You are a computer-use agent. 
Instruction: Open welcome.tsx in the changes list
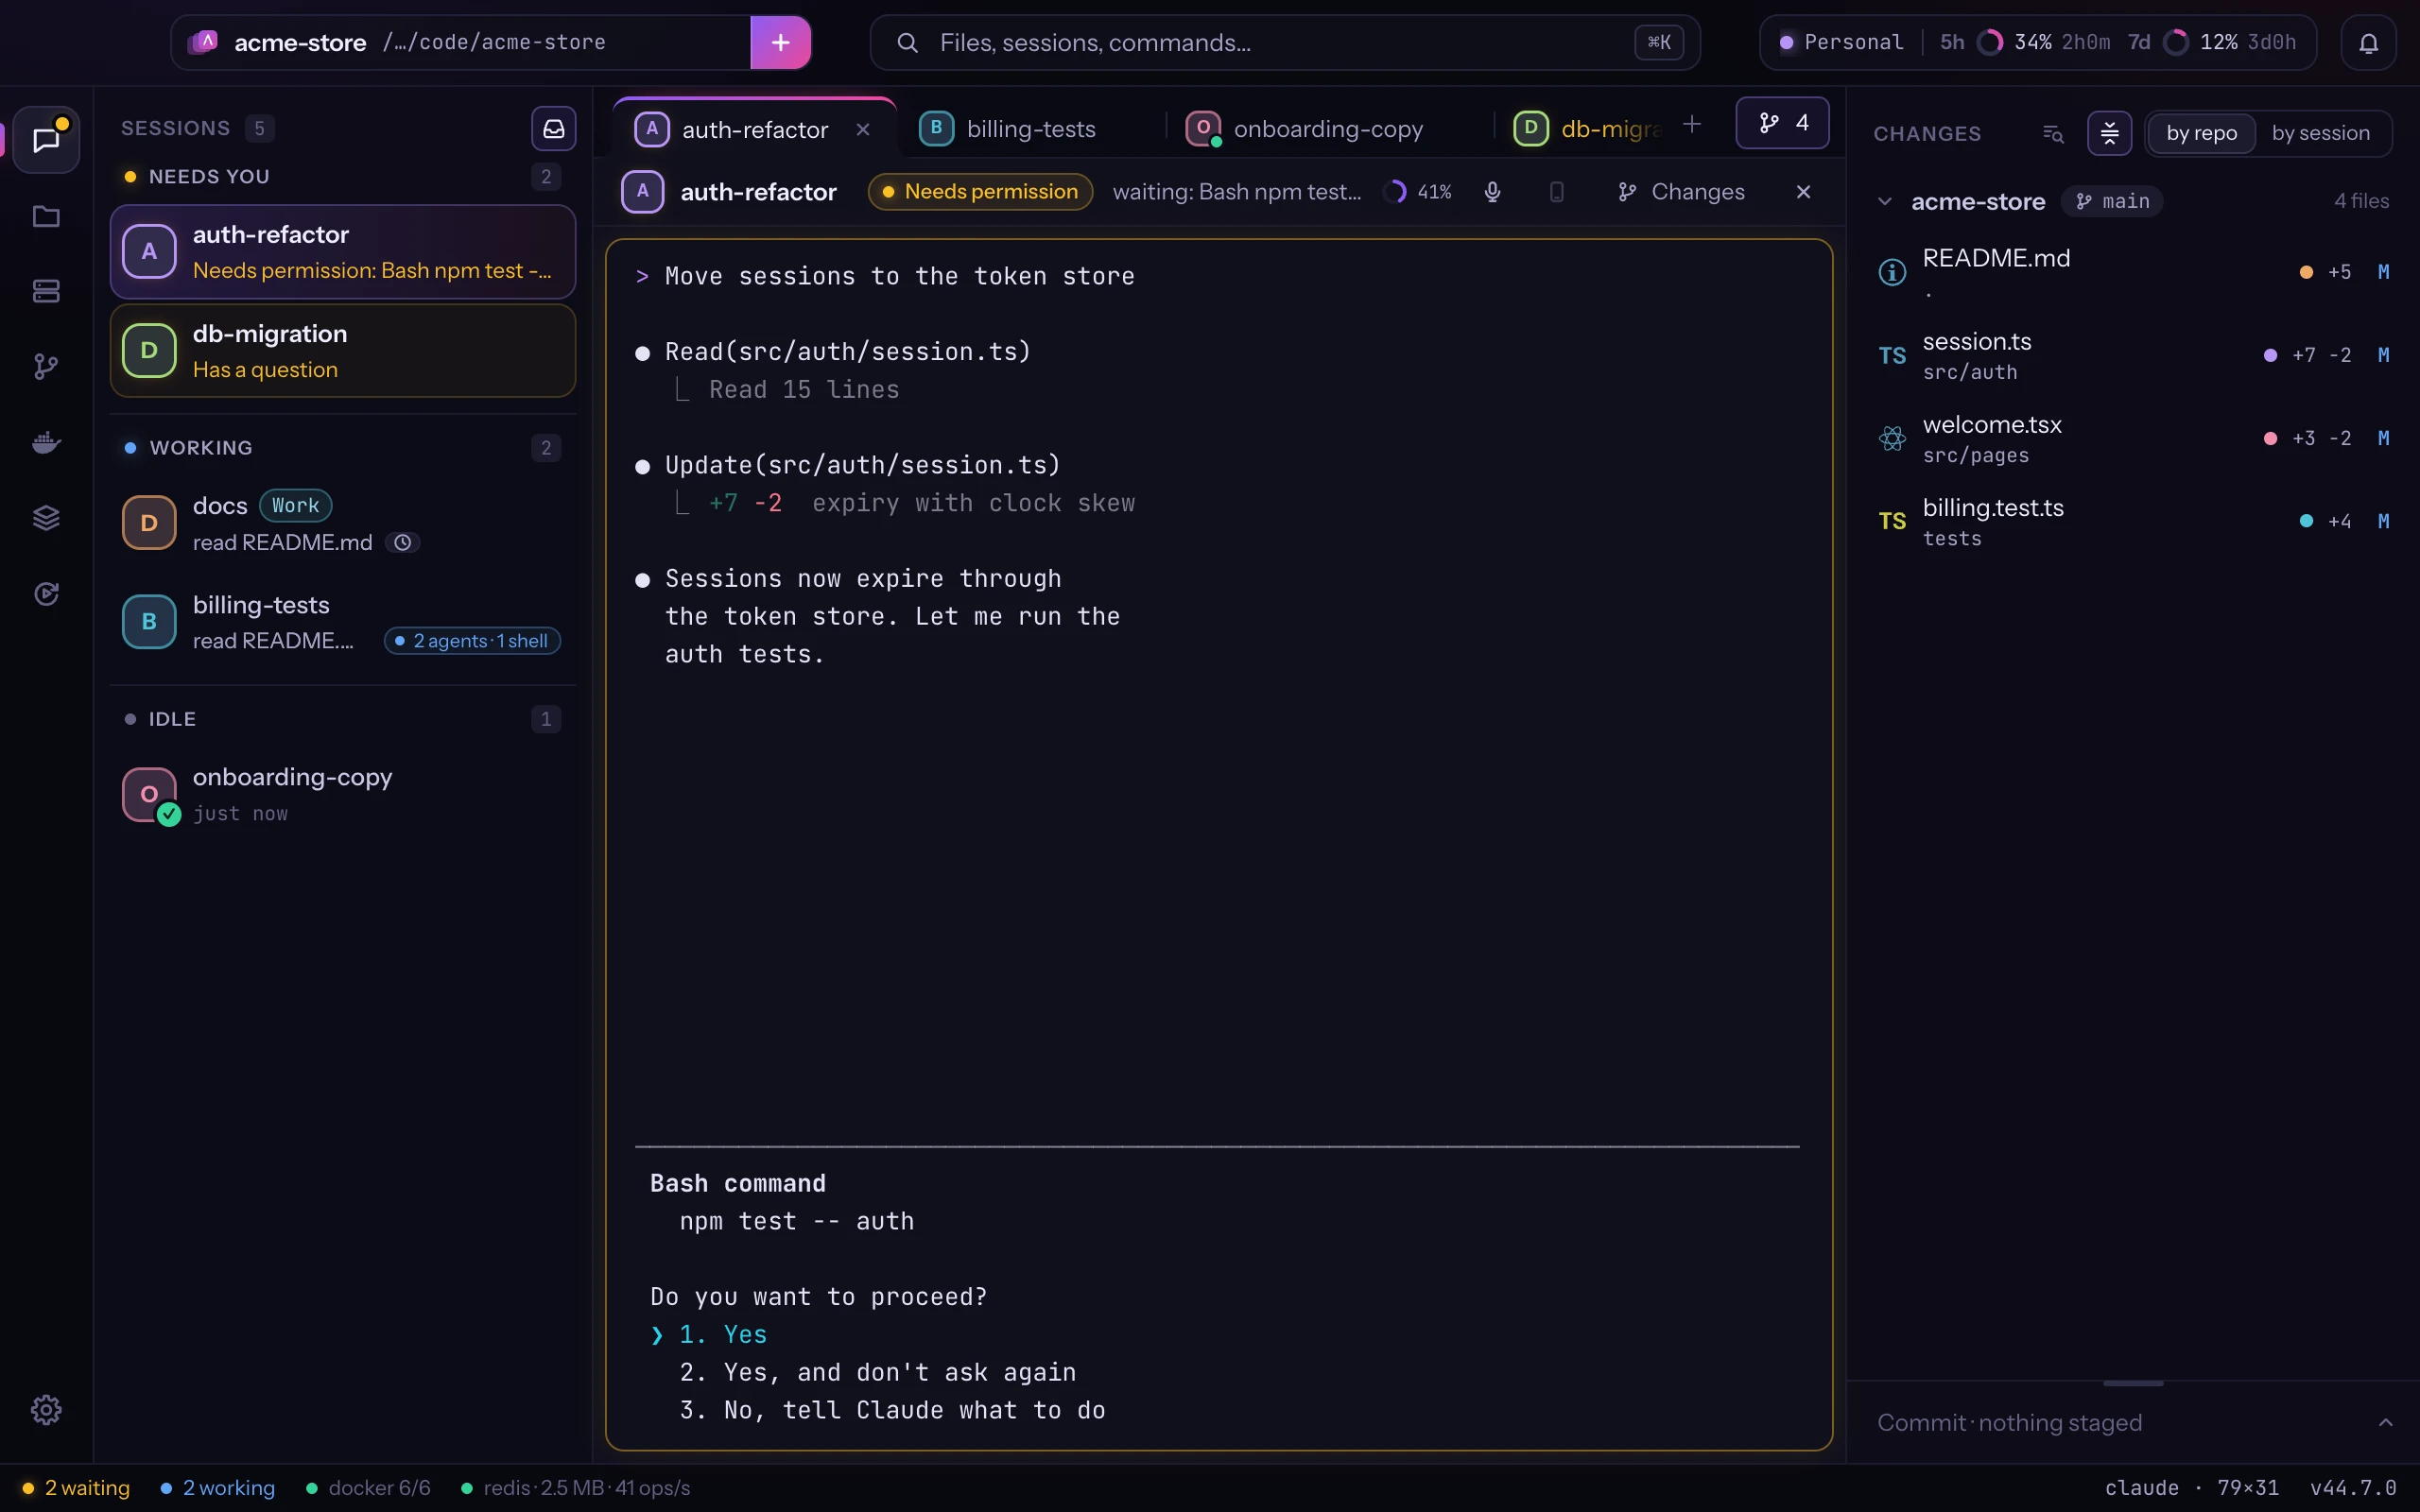[x=2134, y=439]
